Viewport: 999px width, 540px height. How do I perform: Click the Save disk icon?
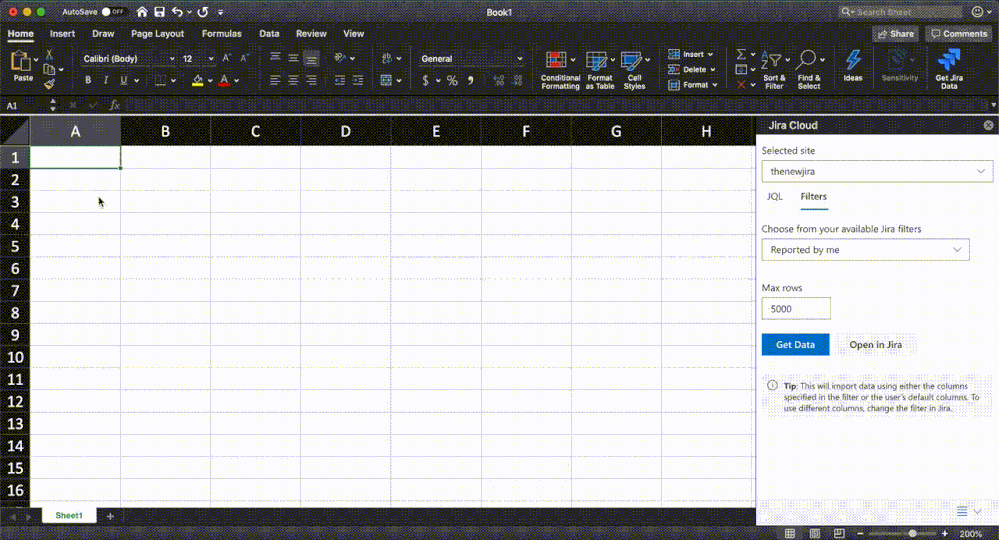pyautogui.click(x=159, y=11)
